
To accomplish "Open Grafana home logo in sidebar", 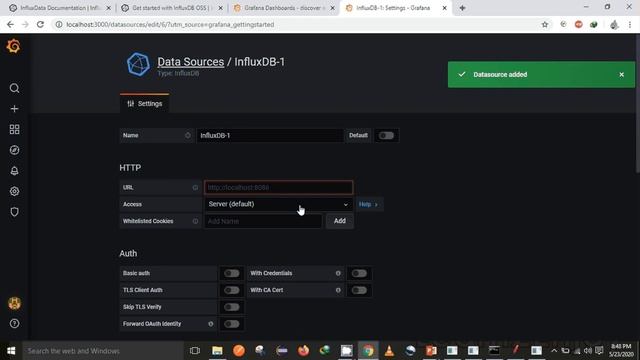I will [13, 46].
